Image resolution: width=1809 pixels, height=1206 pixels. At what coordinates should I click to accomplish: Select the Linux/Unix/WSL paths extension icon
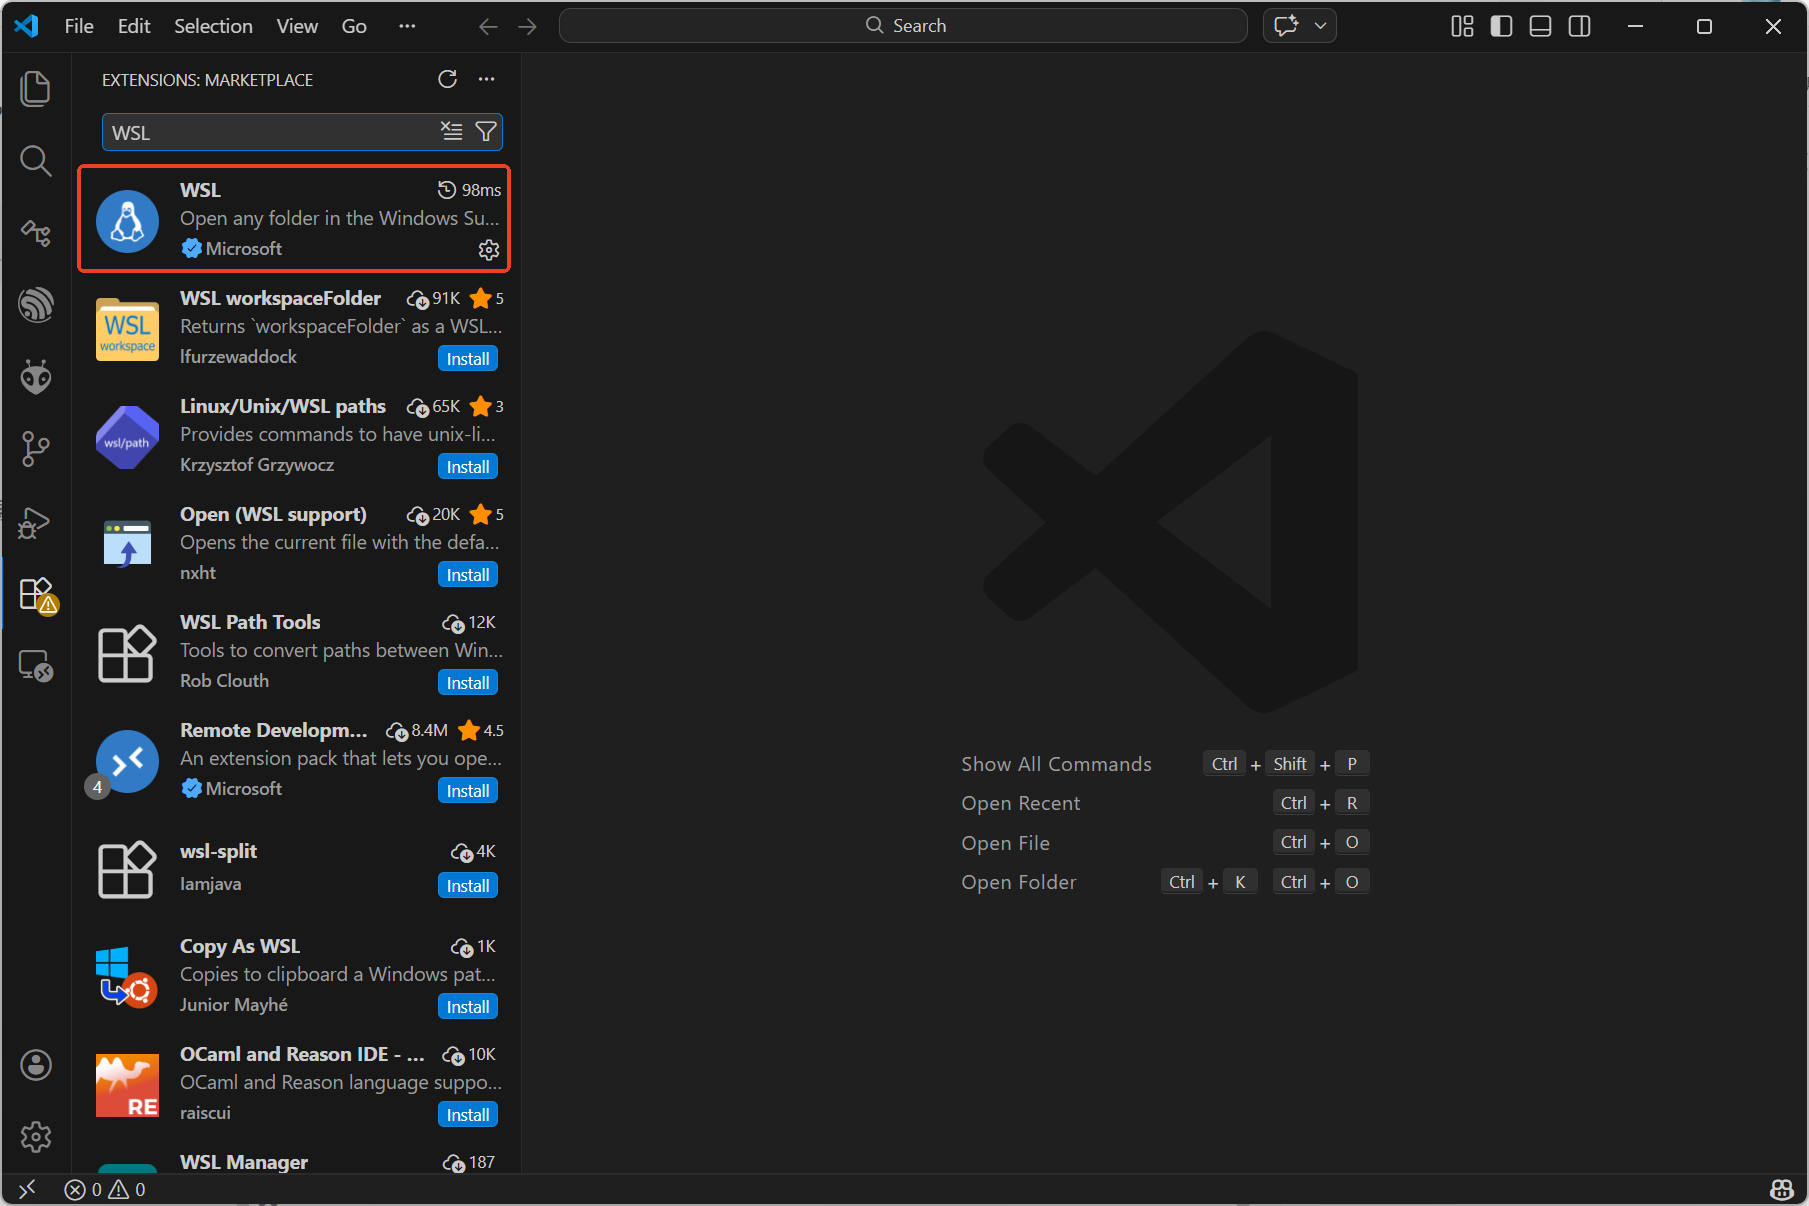(x=127, y=437)
